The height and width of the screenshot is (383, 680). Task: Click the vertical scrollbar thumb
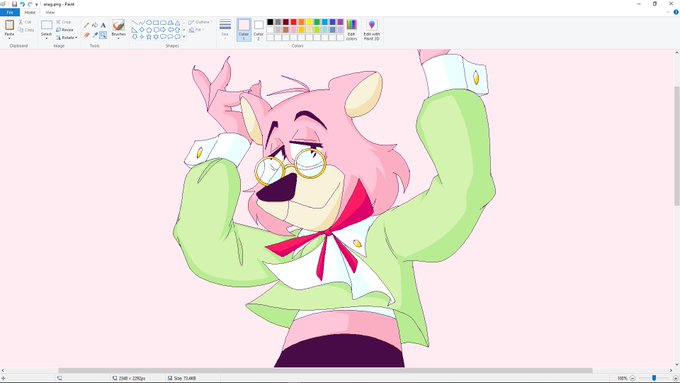click(x=677, y=146)
